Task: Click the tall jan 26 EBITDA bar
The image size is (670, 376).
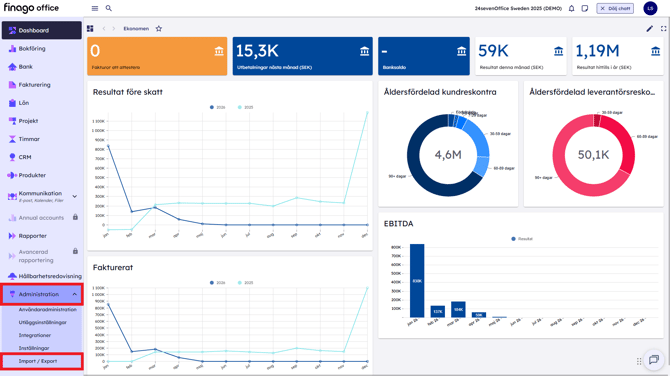Action: pos(417,281)
